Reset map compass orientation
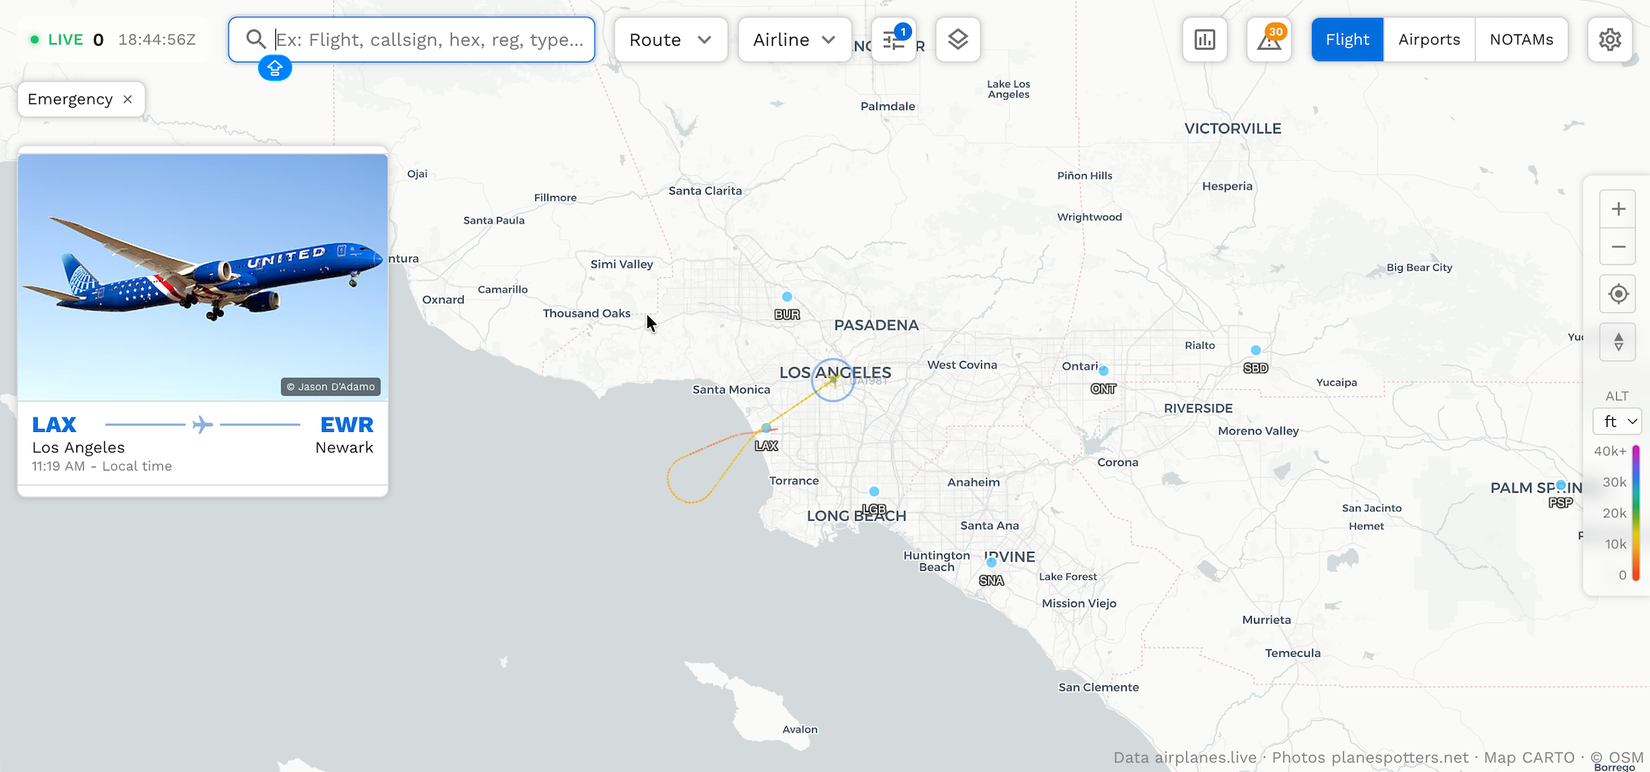 coord(1618,342)
